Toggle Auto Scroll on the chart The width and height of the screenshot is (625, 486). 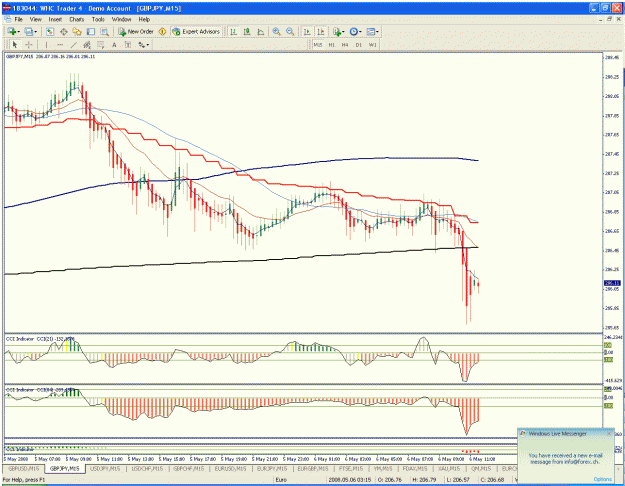pos(307,31)
